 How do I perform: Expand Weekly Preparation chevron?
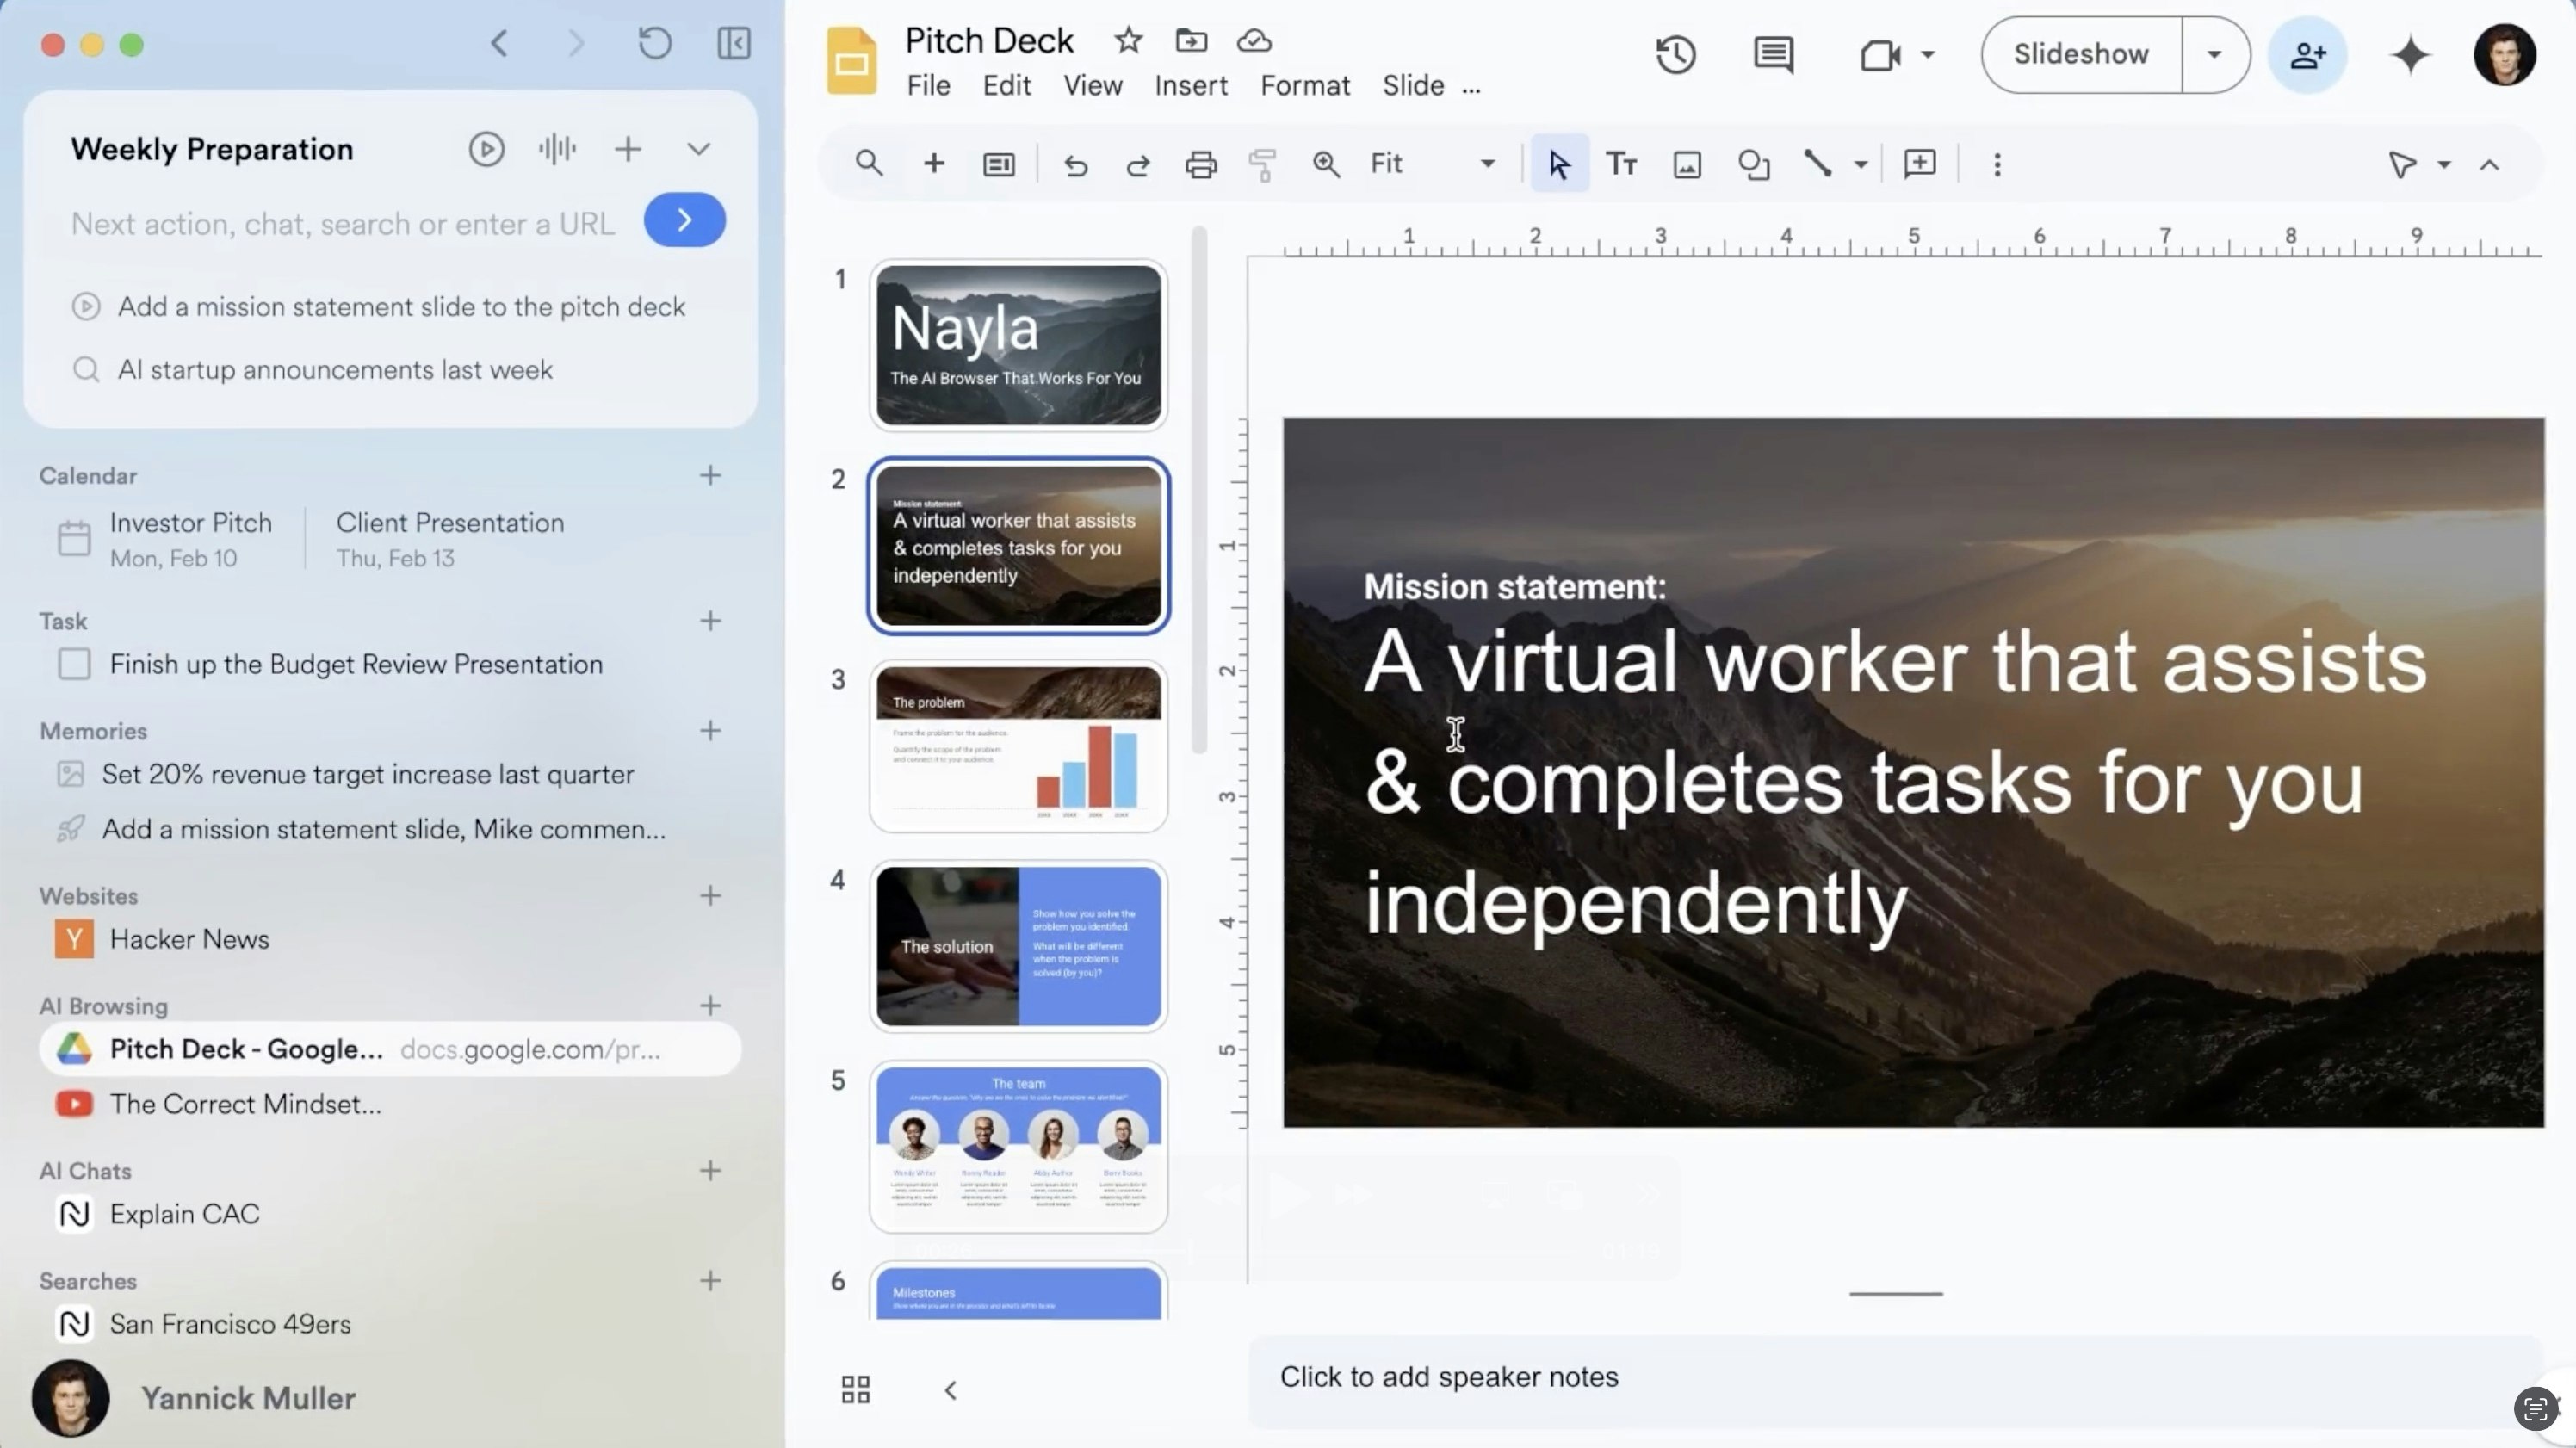point(698,149)
